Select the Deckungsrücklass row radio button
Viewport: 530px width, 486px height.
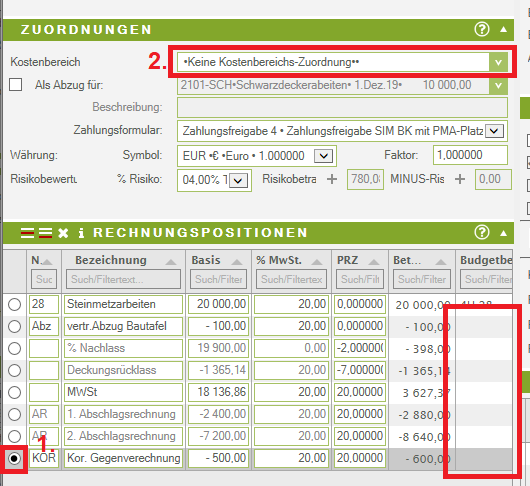coord(14,370)
